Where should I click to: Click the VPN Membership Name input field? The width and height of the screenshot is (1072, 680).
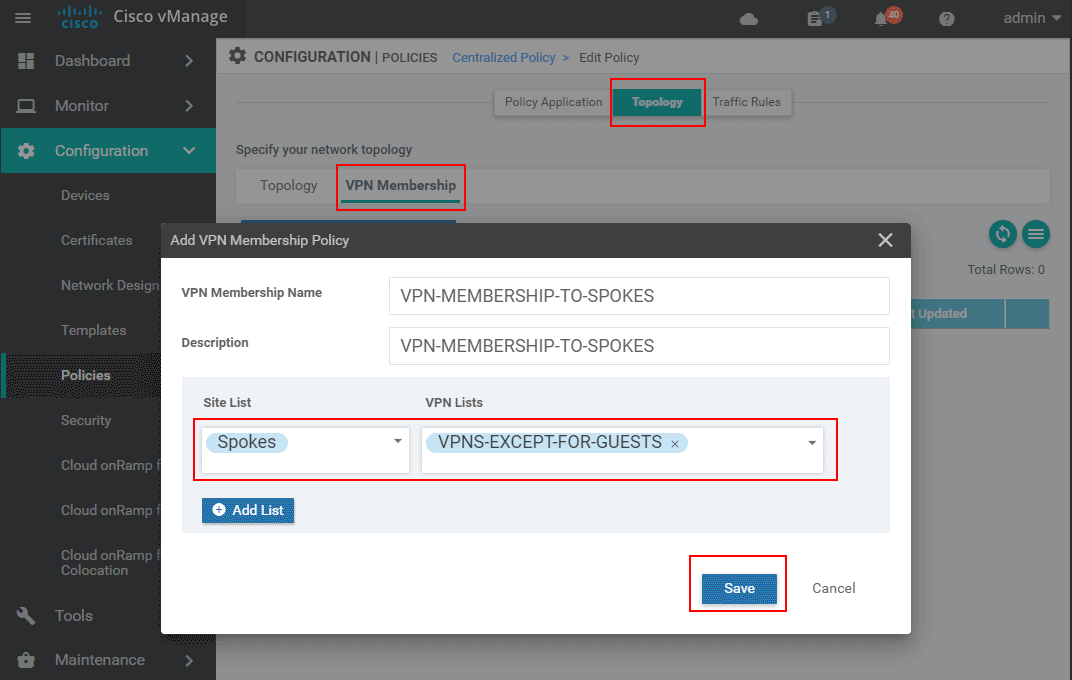pyautogui.click(x=639, y=296)
